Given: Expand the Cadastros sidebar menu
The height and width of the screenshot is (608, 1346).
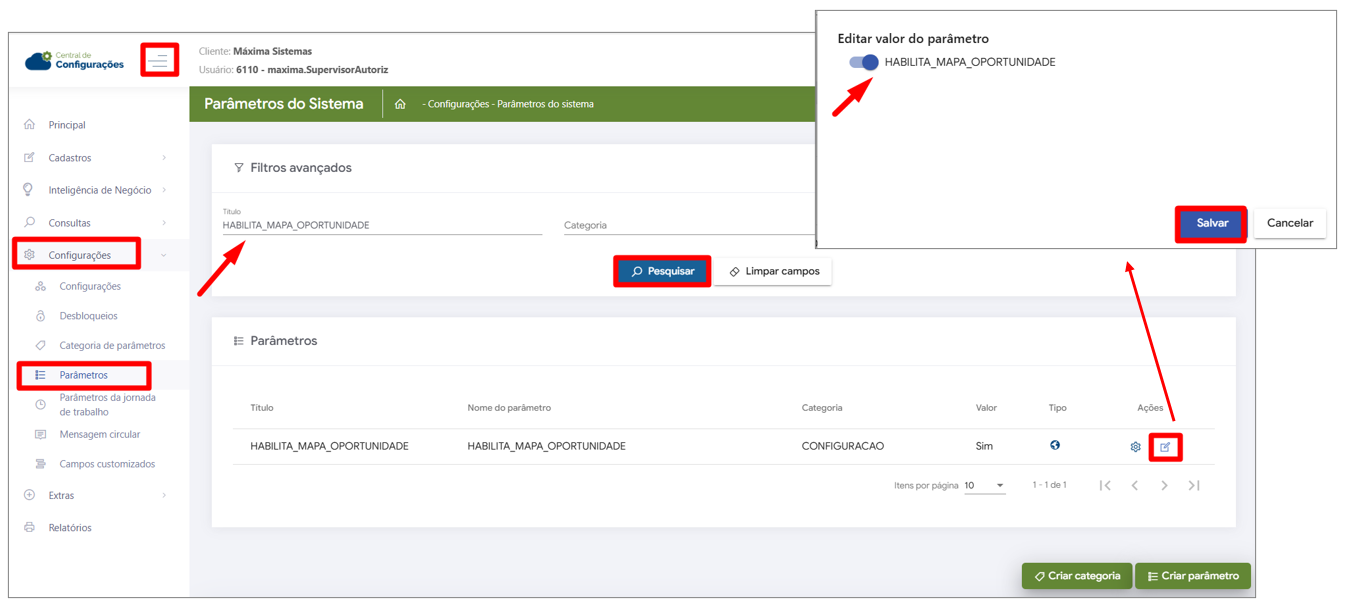Looking at the screenshot, I should (x=95, y=158).
